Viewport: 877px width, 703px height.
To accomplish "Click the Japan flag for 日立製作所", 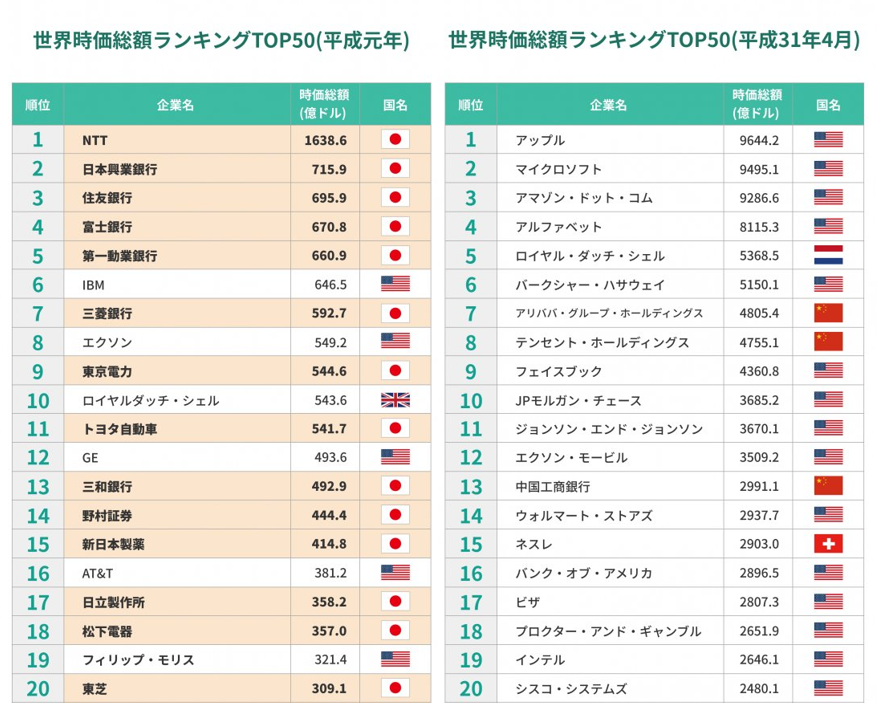I will pyautogui.click(x=395, y=602).
